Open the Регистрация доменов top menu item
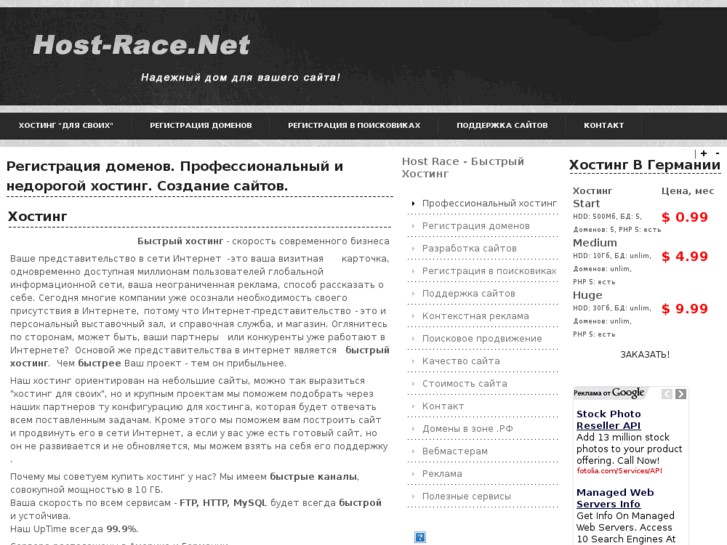 click(x=201, y=125)
